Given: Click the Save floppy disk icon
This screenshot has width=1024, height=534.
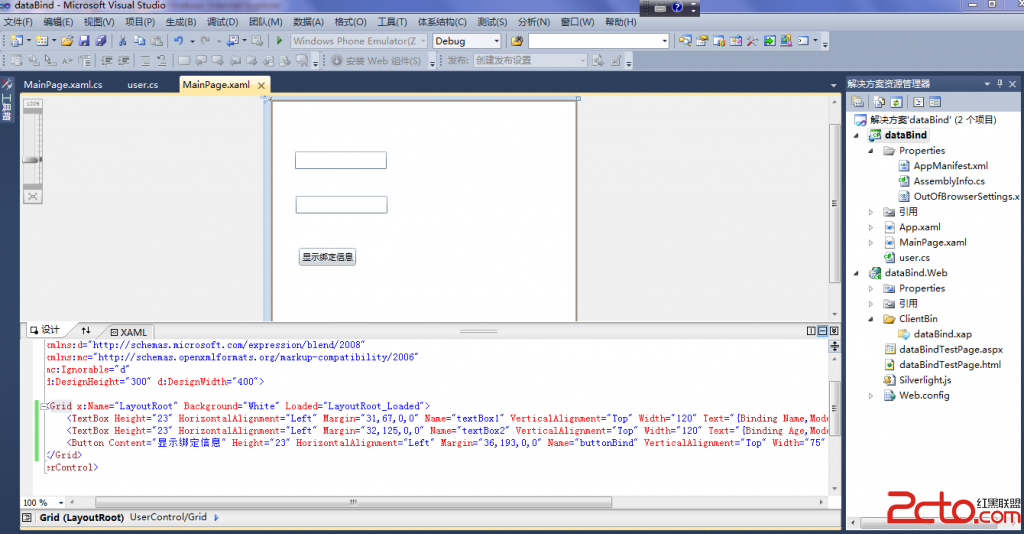Looking at the screenshot, I should [84, 41].
